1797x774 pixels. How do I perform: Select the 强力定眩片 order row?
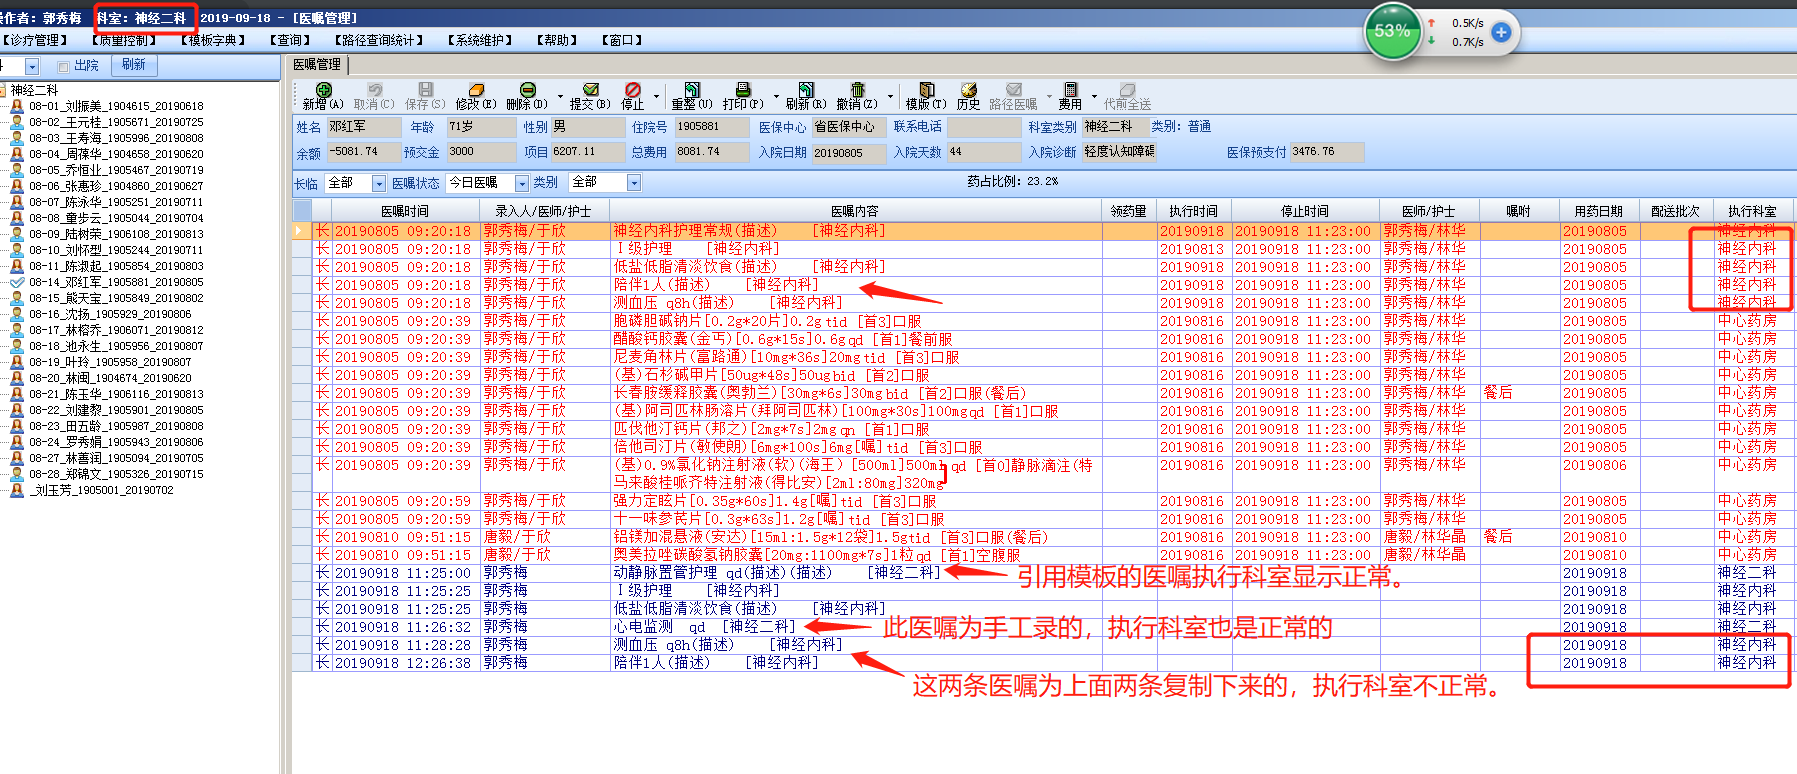coord(1043,501)
